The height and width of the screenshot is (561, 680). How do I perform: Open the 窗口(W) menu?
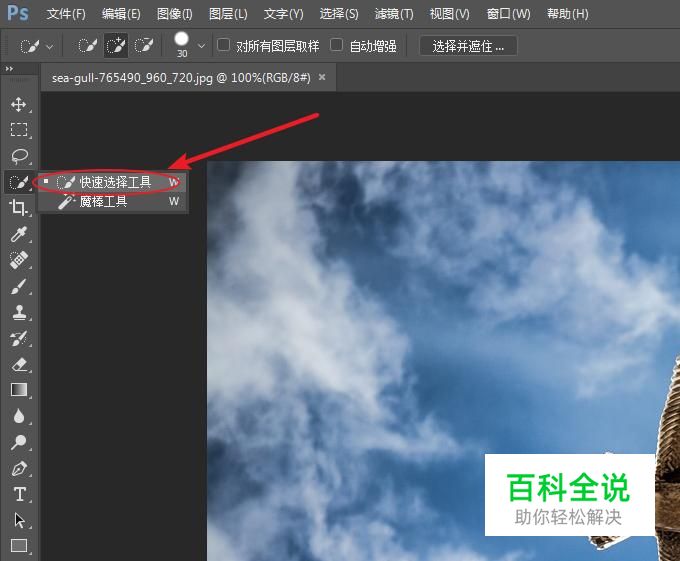point(508,14)
